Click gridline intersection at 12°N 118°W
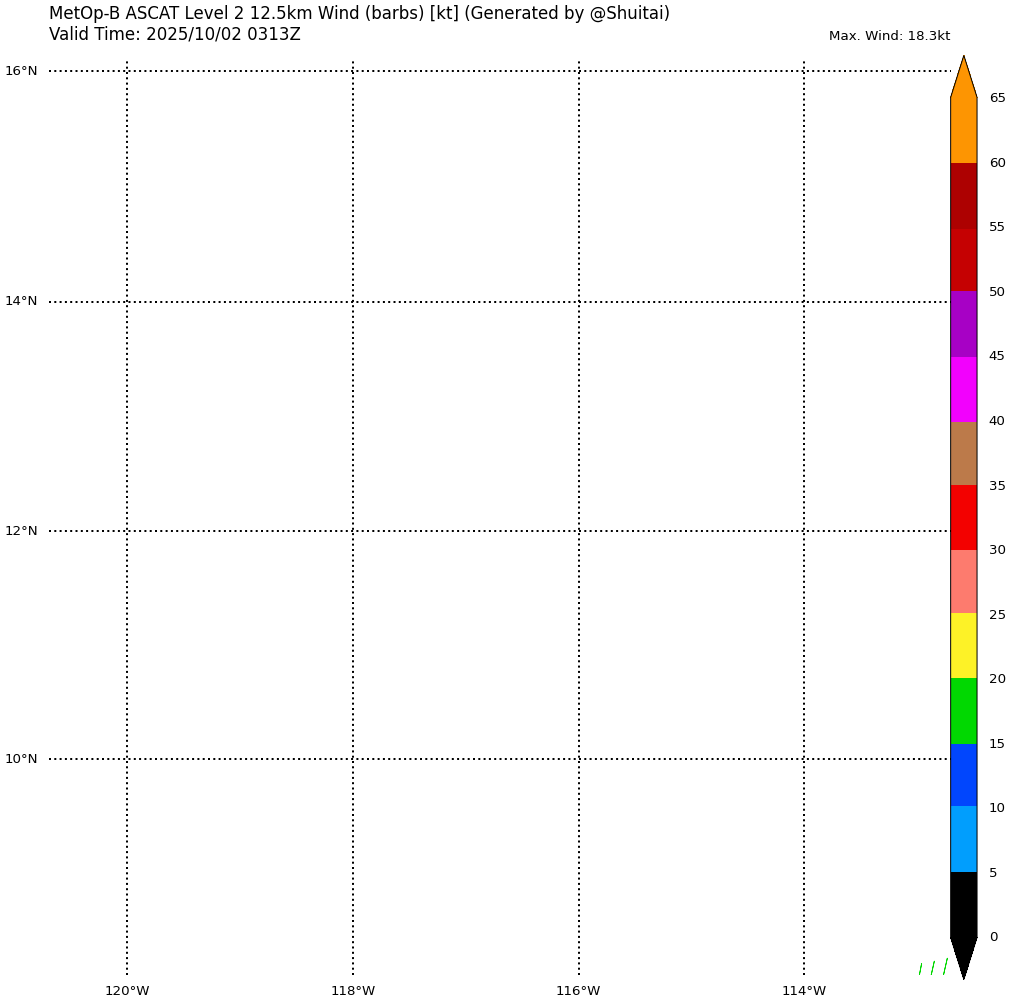Viewport: 1010px width, 1003px height. 353,531
